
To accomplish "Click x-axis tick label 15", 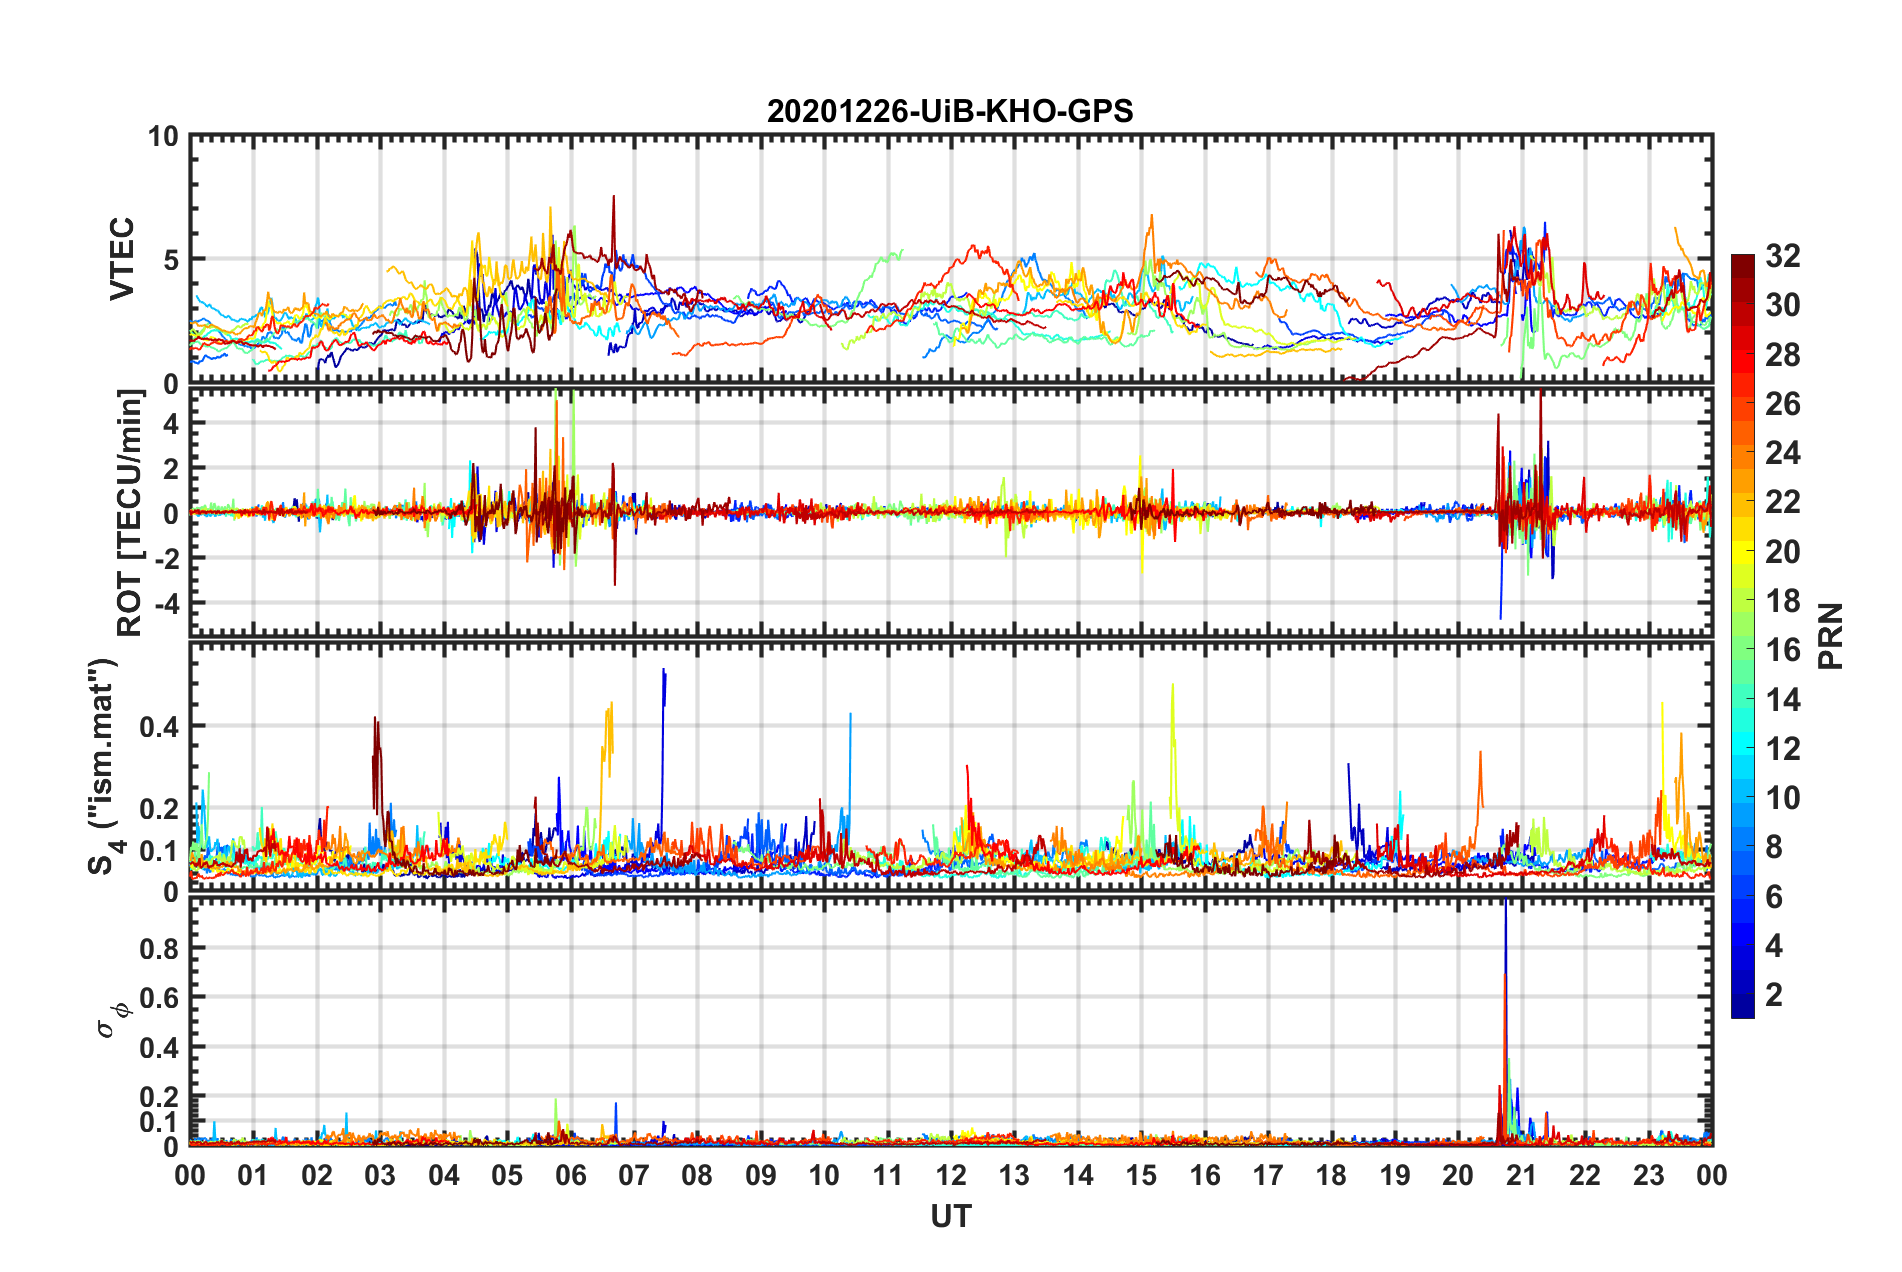I will click(x=1141, y=1175).
